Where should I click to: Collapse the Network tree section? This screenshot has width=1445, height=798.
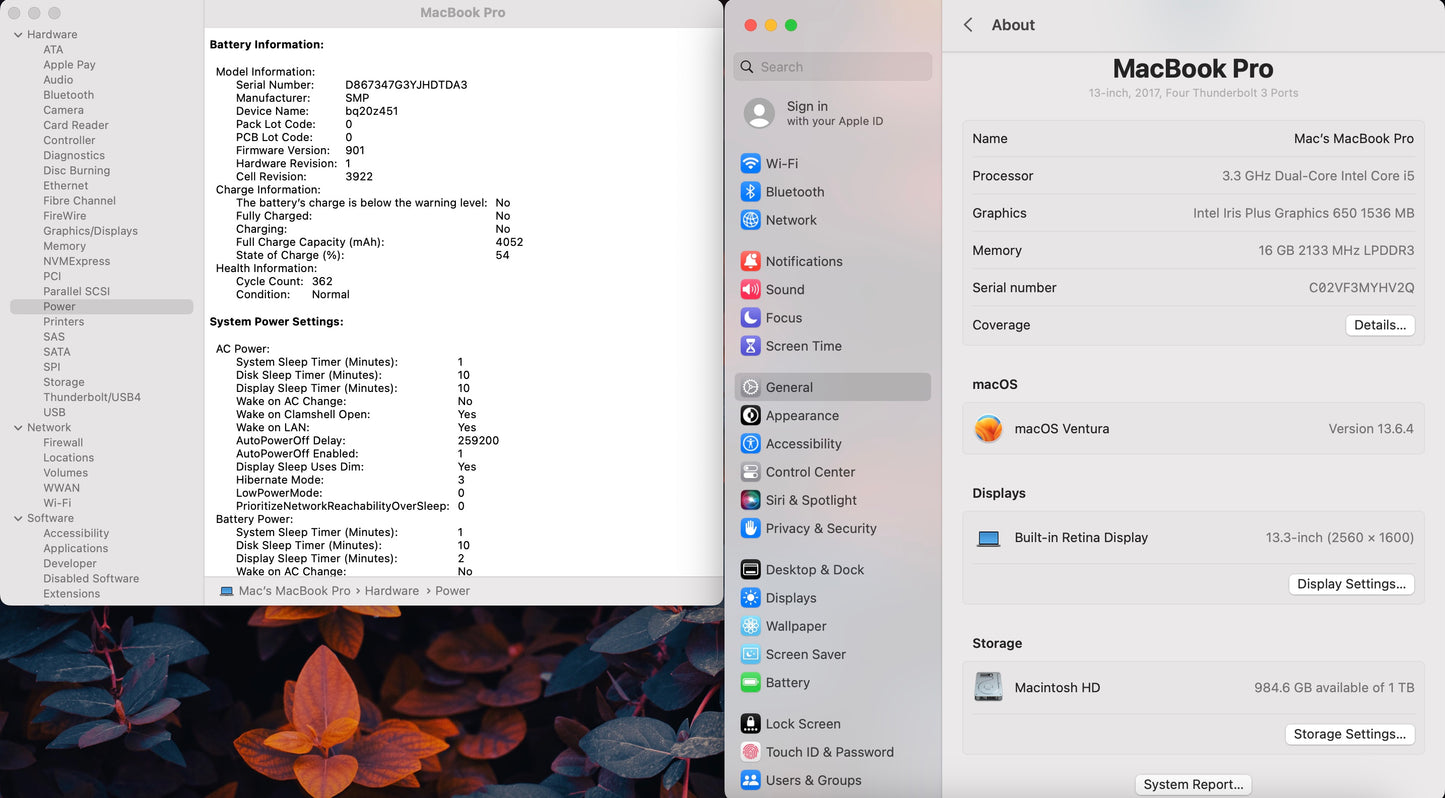pyautogui.click(x=18, y=428)
